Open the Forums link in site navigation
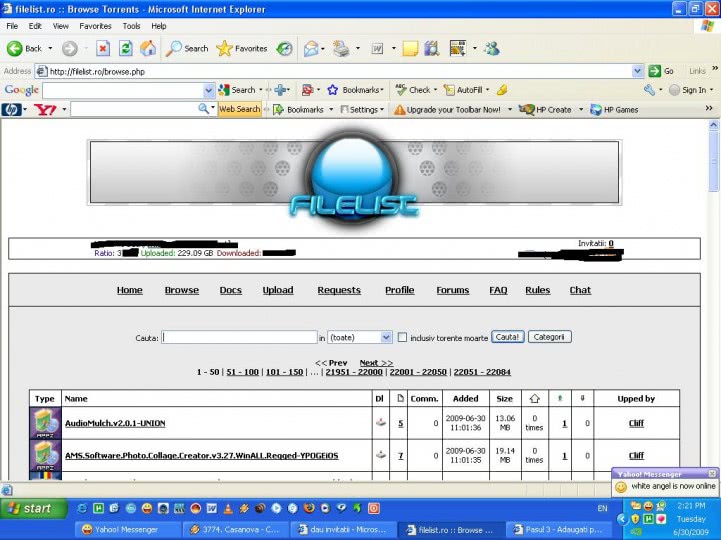The height and width of the screenshot is (540, 721). click(x=452, y=290)
